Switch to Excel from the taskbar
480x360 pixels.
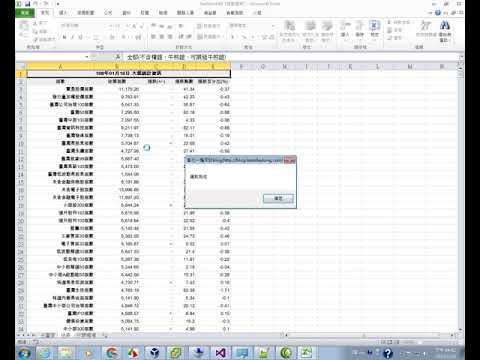307,353
